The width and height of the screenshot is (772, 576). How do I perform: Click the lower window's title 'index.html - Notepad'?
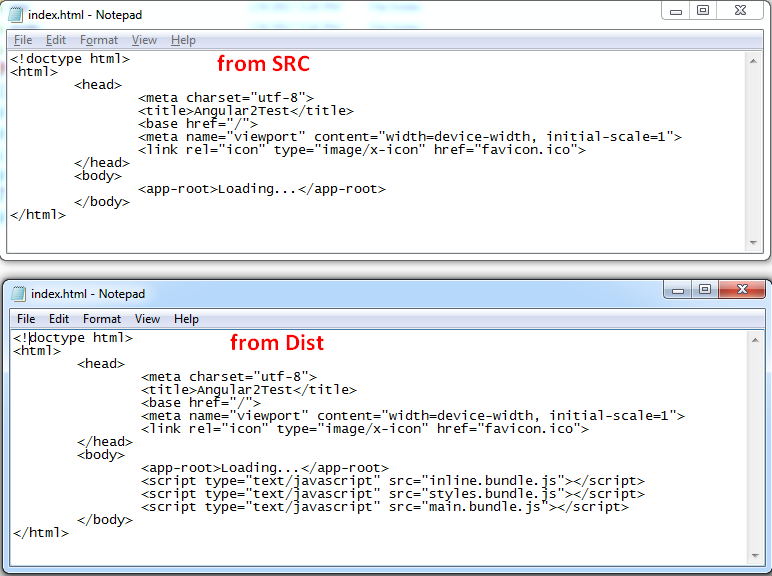[88, 294]
